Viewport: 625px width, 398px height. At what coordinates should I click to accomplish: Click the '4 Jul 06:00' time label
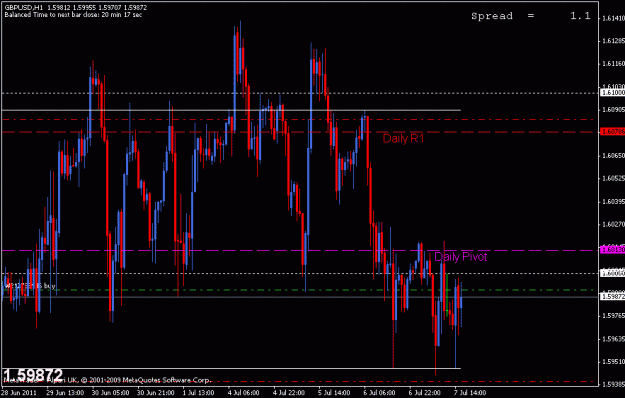(244, 393)
